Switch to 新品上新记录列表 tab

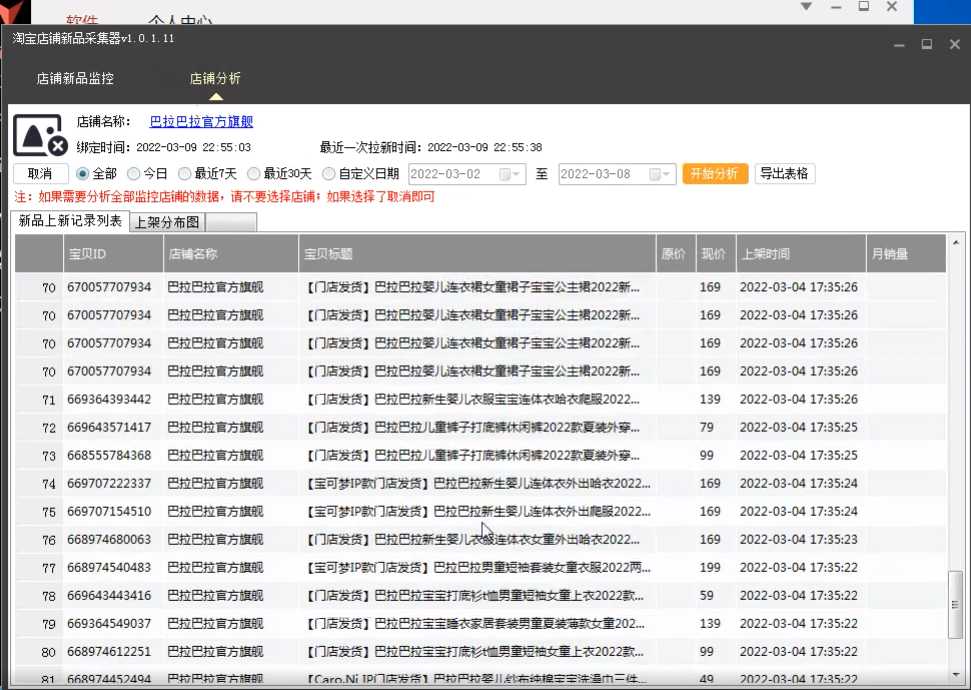(x=70, y=221)
